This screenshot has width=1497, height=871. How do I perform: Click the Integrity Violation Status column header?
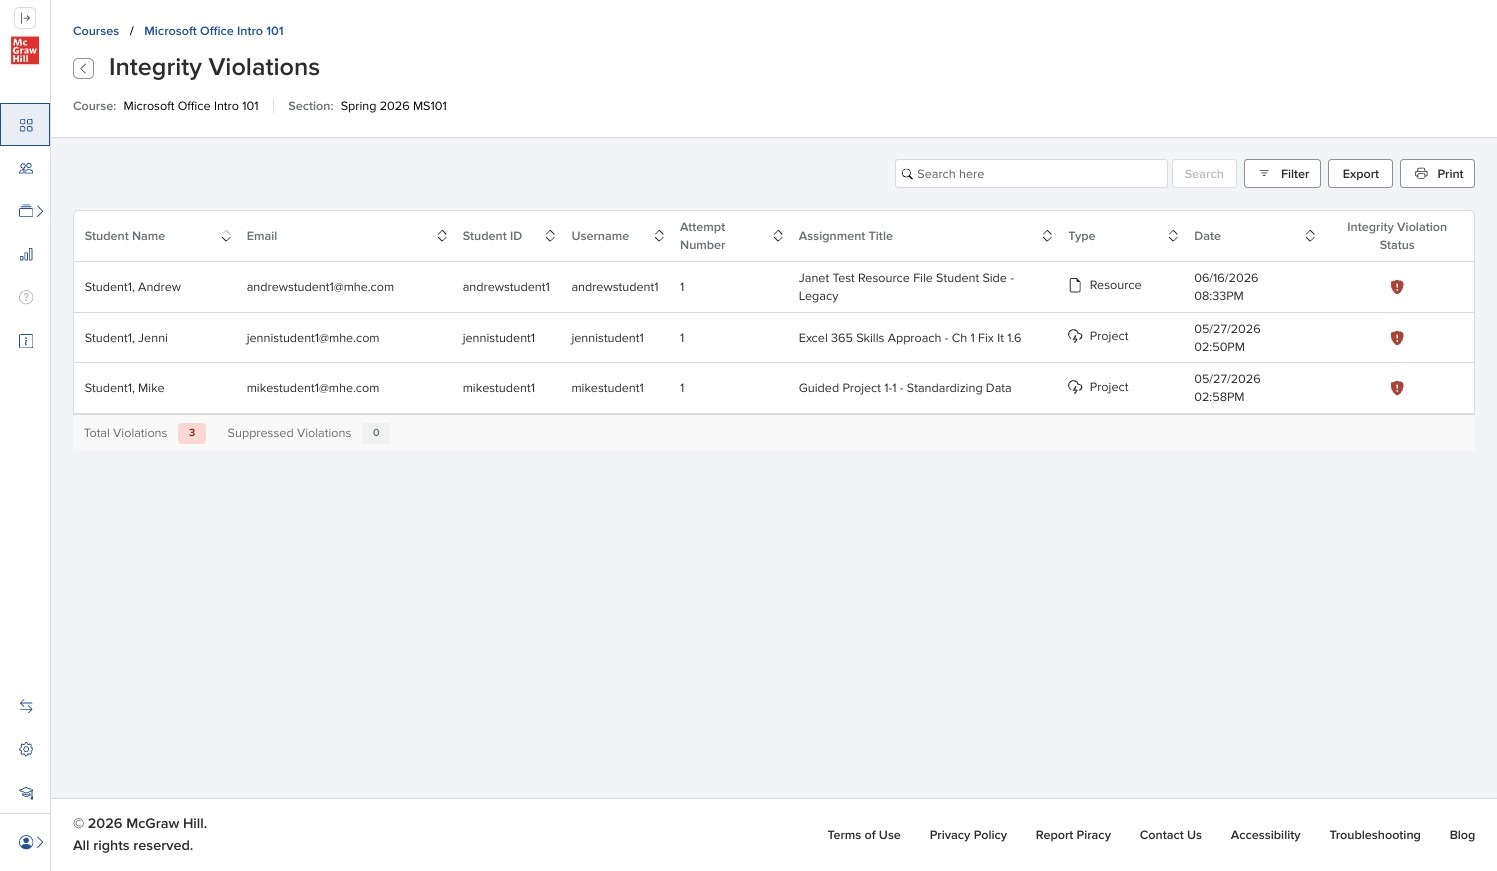[x=1397, y=236]
